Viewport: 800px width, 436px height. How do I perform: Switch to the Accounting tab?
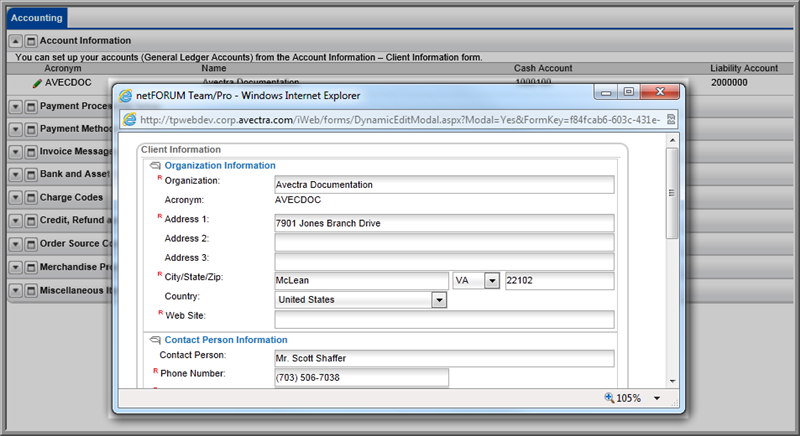tap(37, 18)
